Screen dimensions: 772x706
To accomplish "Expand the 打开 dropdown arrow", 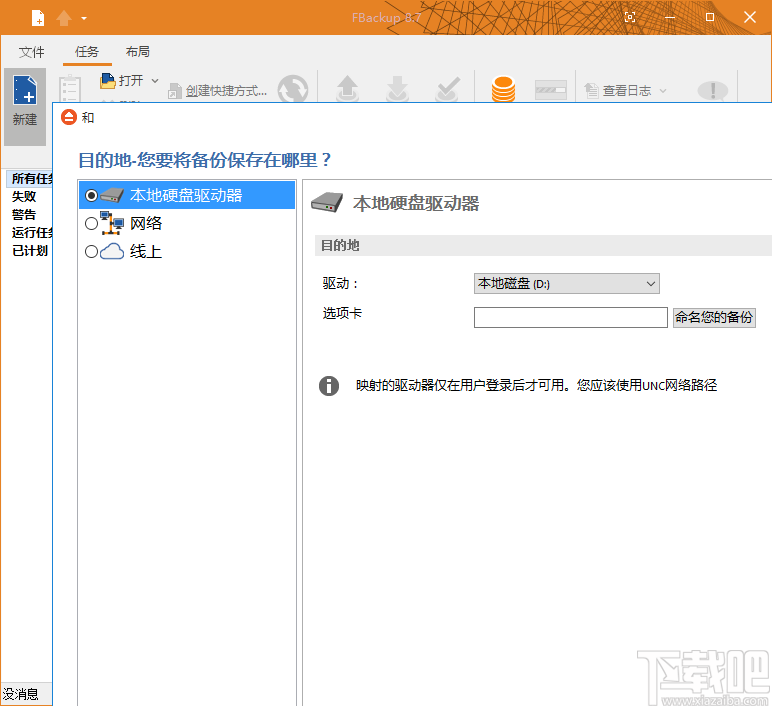I will pyautogui.click(x=155, y=81).
